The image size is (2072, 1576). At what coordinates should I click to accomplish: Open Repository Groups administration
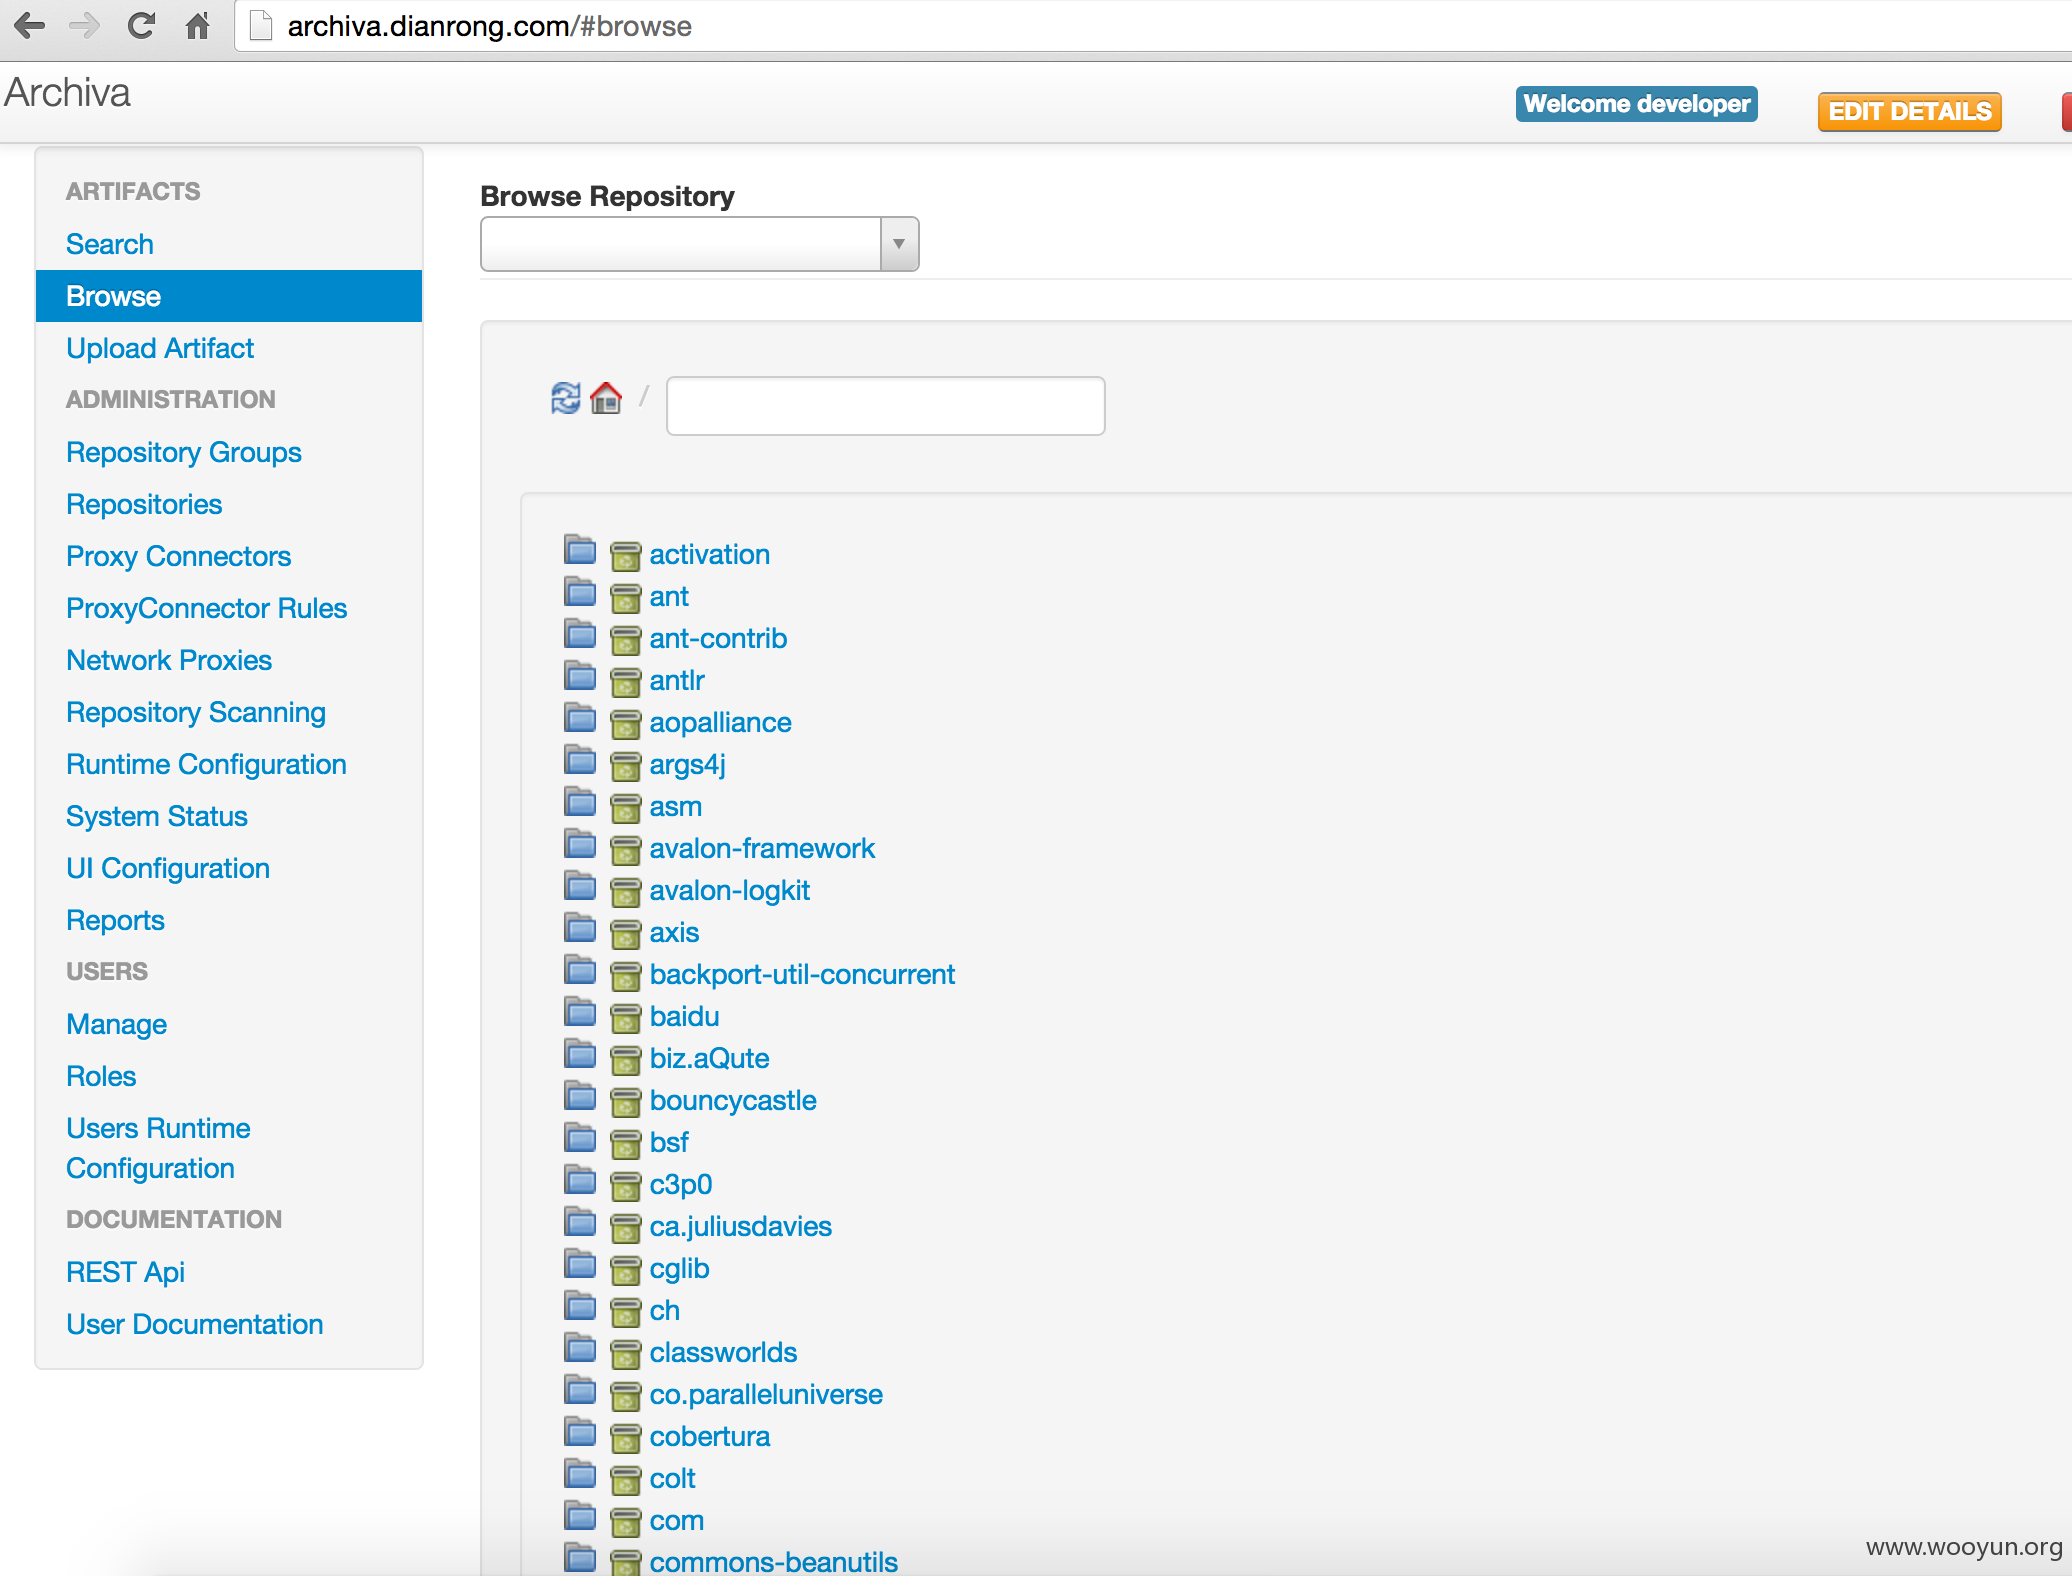(x=184, y=452)
